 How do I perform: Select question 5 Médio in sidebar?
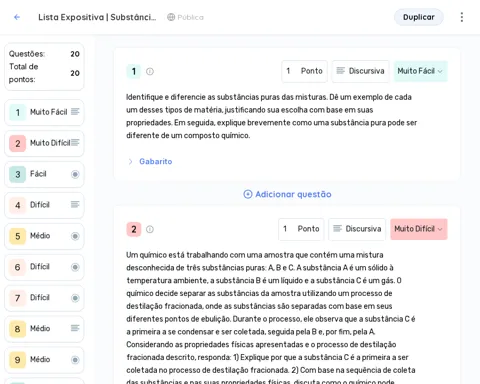(44, 236)
